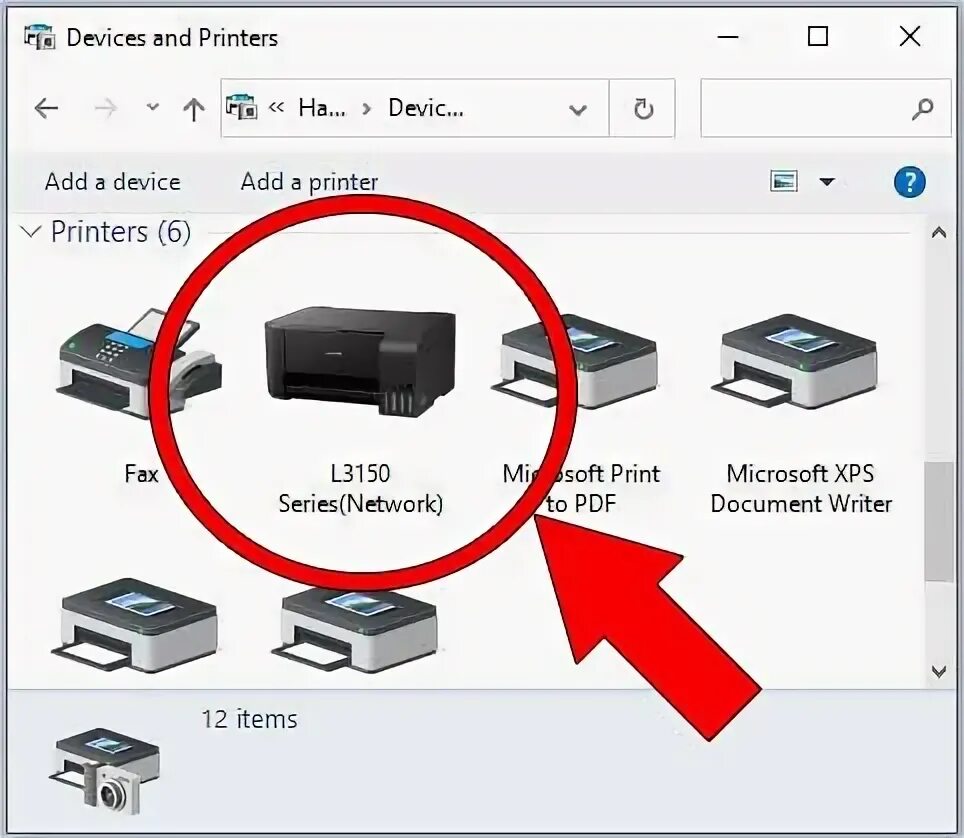Click Add a printer
The width and height of the screenshot is (964, 838).
click(309, 182)
